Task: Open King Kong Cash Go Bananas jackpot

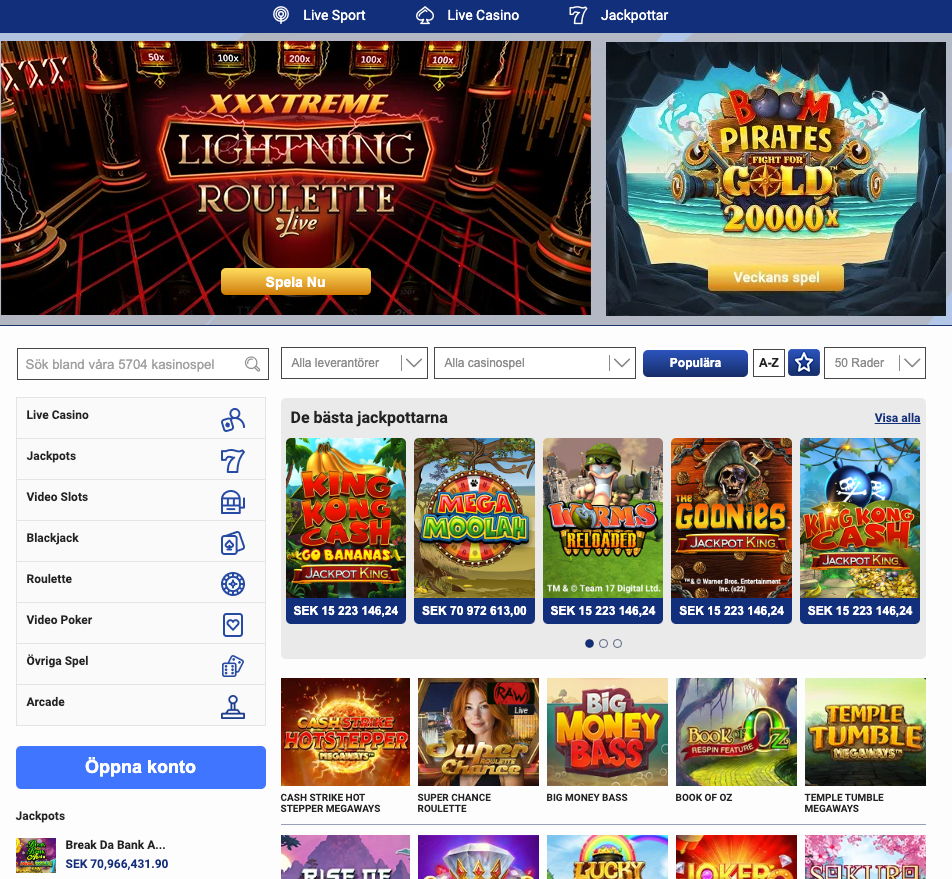Action: click(346, 531)
